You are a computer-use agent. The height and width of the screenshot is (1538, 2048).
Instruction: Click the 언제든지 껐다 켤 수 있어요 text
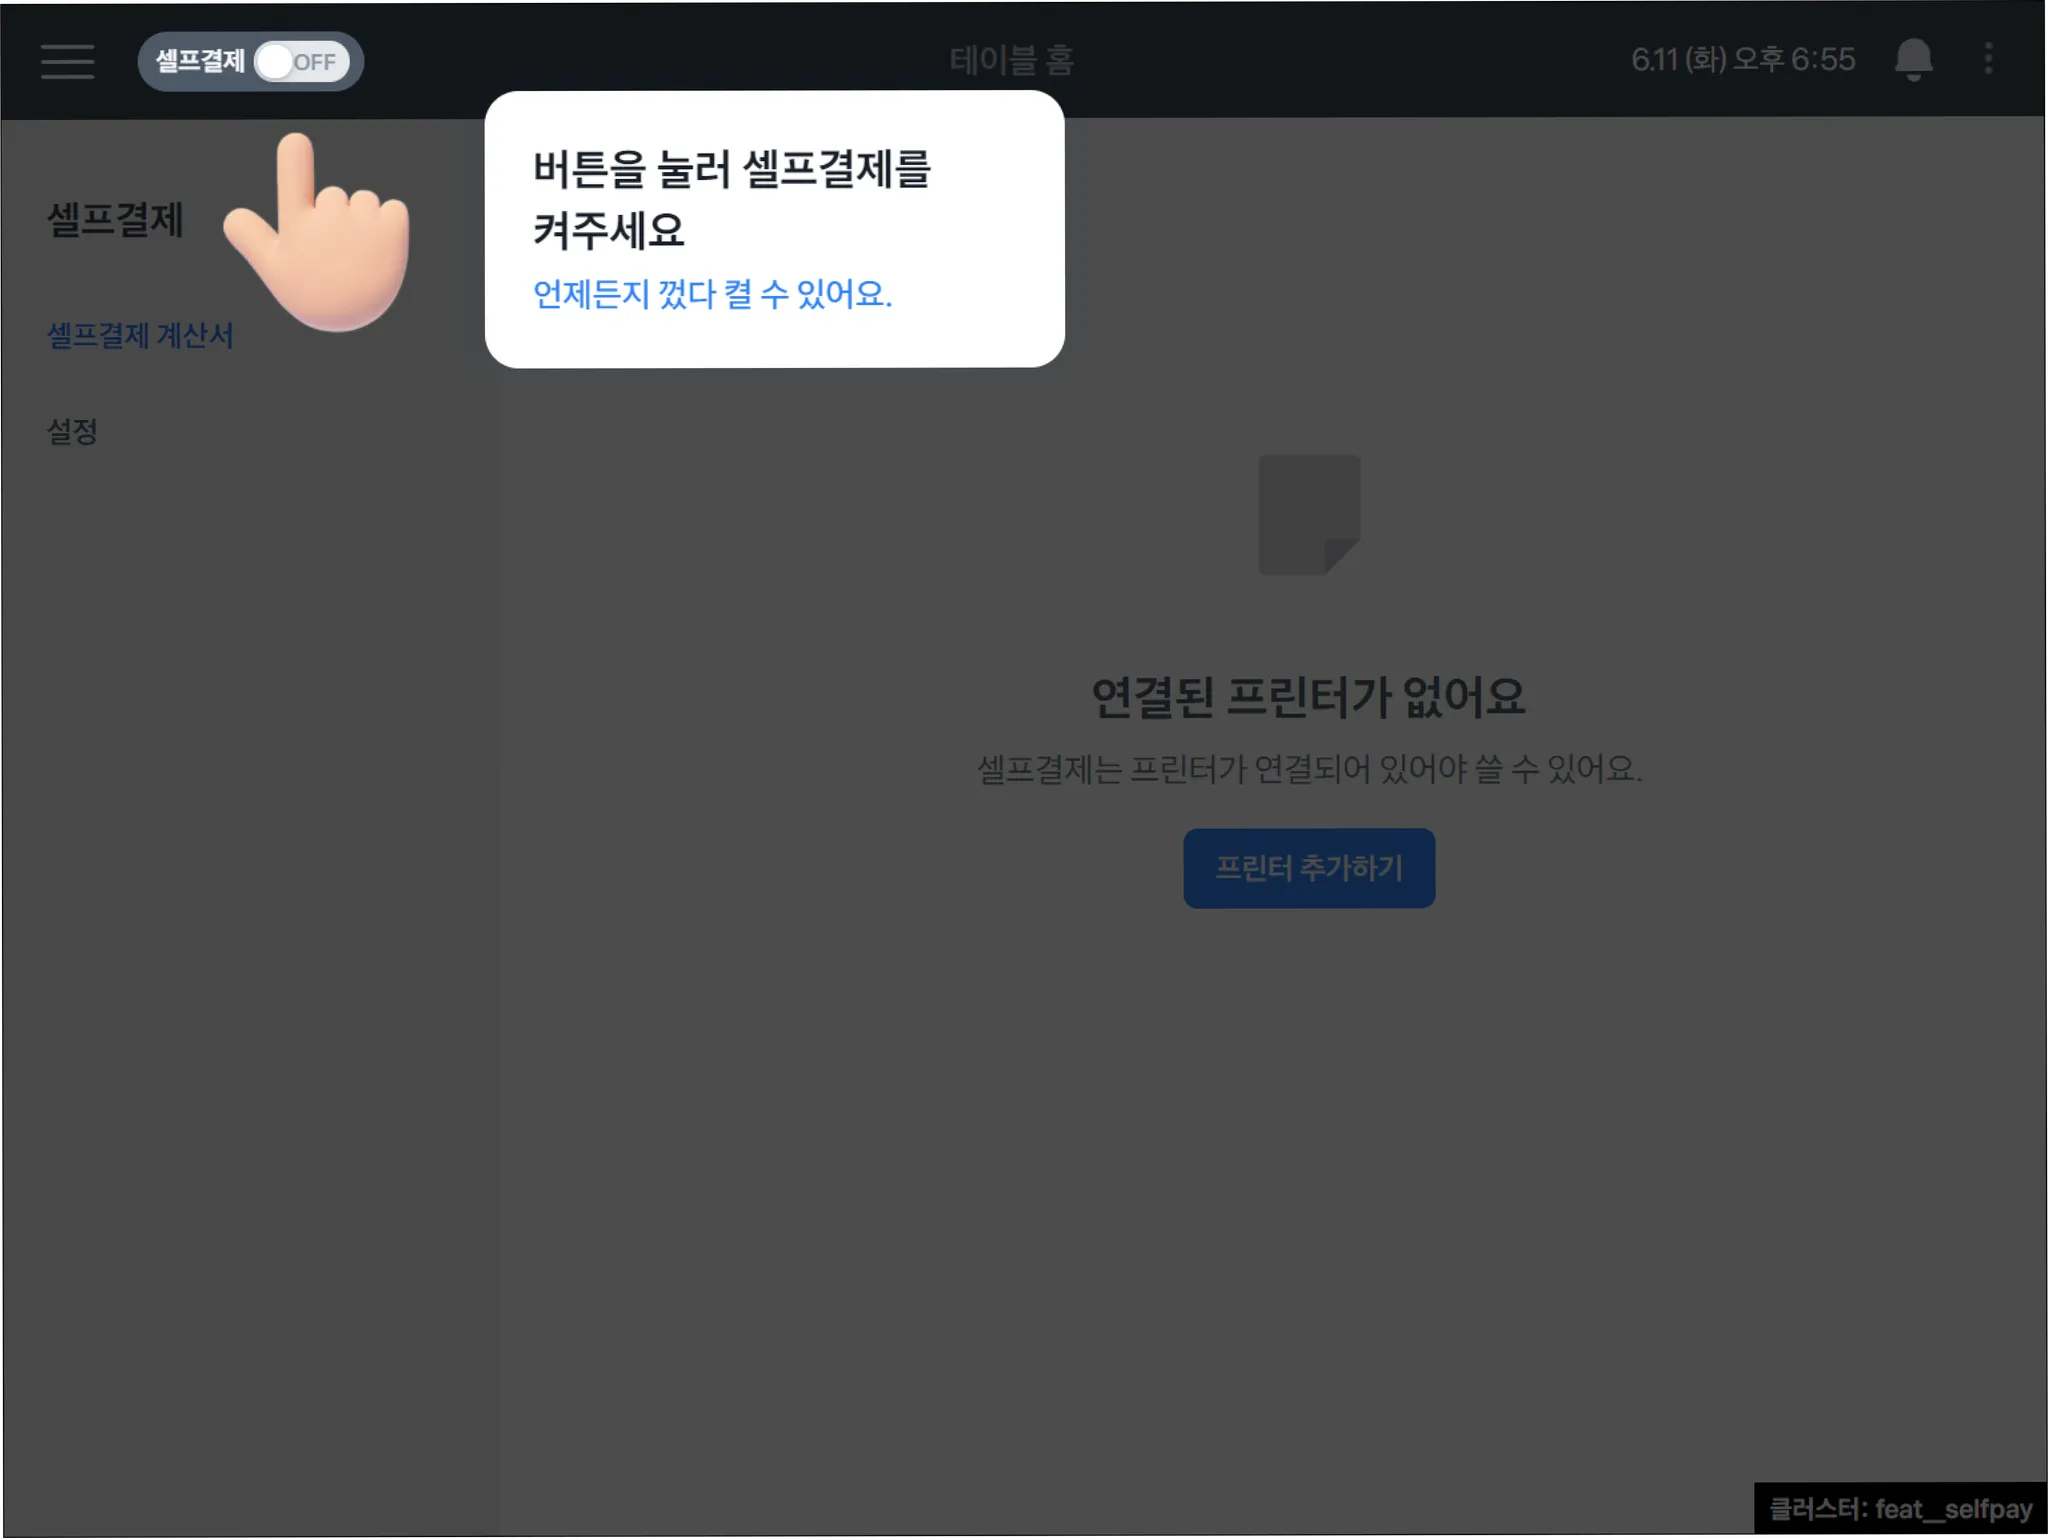pos(712,294)
